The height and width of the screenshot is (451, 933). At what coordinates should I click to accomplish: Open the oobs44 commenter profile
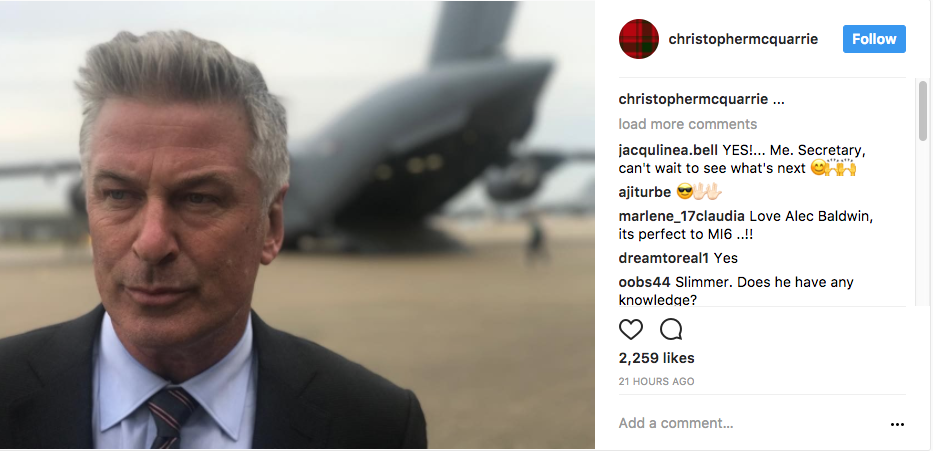pos(644,282)
